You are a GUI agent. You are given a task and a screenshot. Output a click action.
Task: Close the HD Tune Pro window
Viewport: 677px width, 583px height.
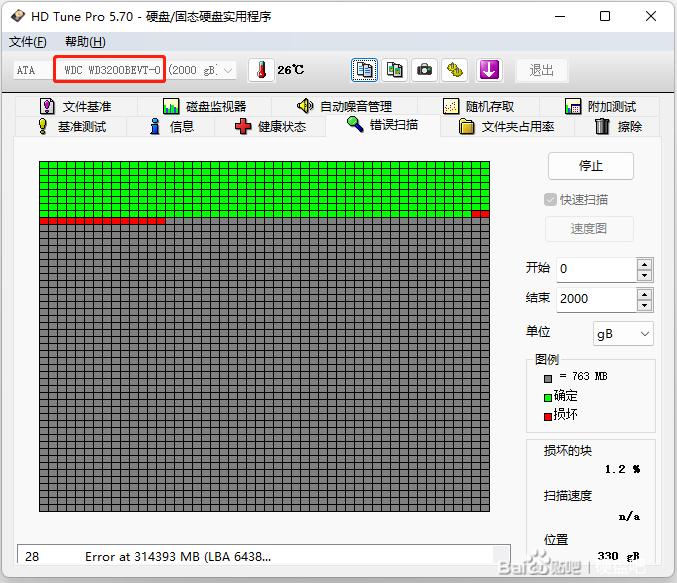[x=651, y=16]
